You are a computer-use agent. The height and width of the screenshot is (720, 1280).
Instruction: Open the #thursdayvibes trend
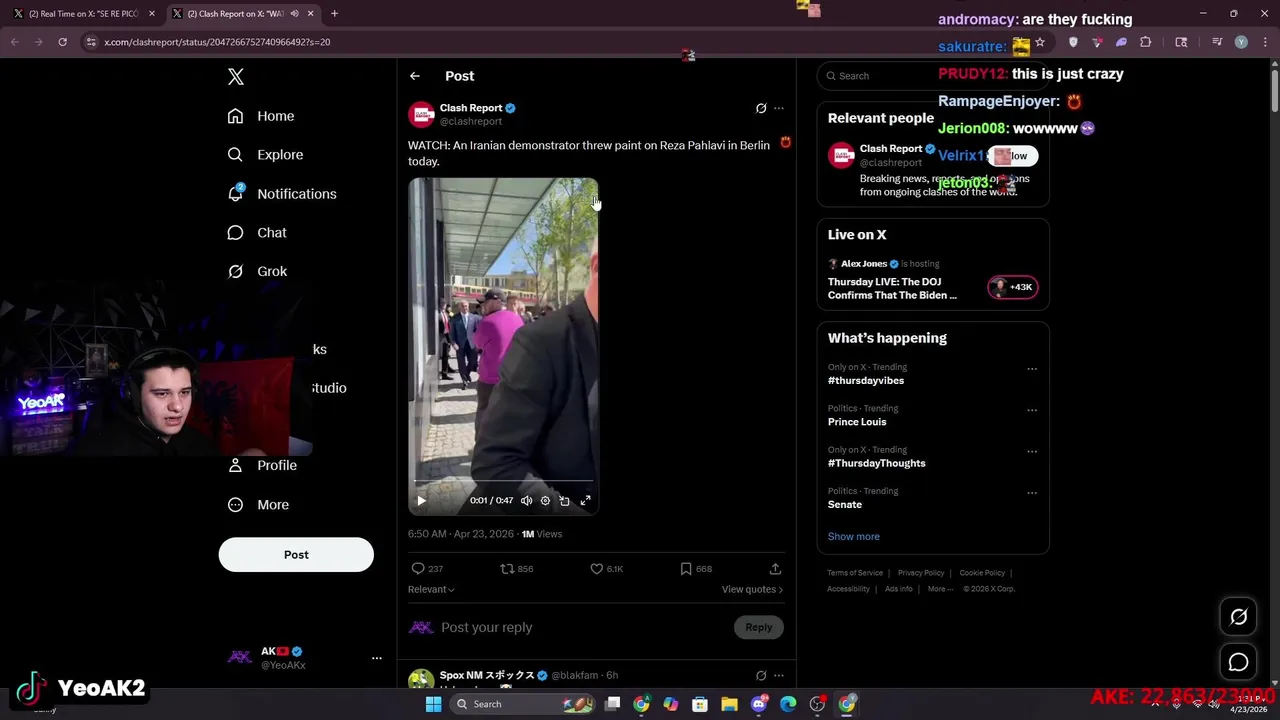coord(866,381)
